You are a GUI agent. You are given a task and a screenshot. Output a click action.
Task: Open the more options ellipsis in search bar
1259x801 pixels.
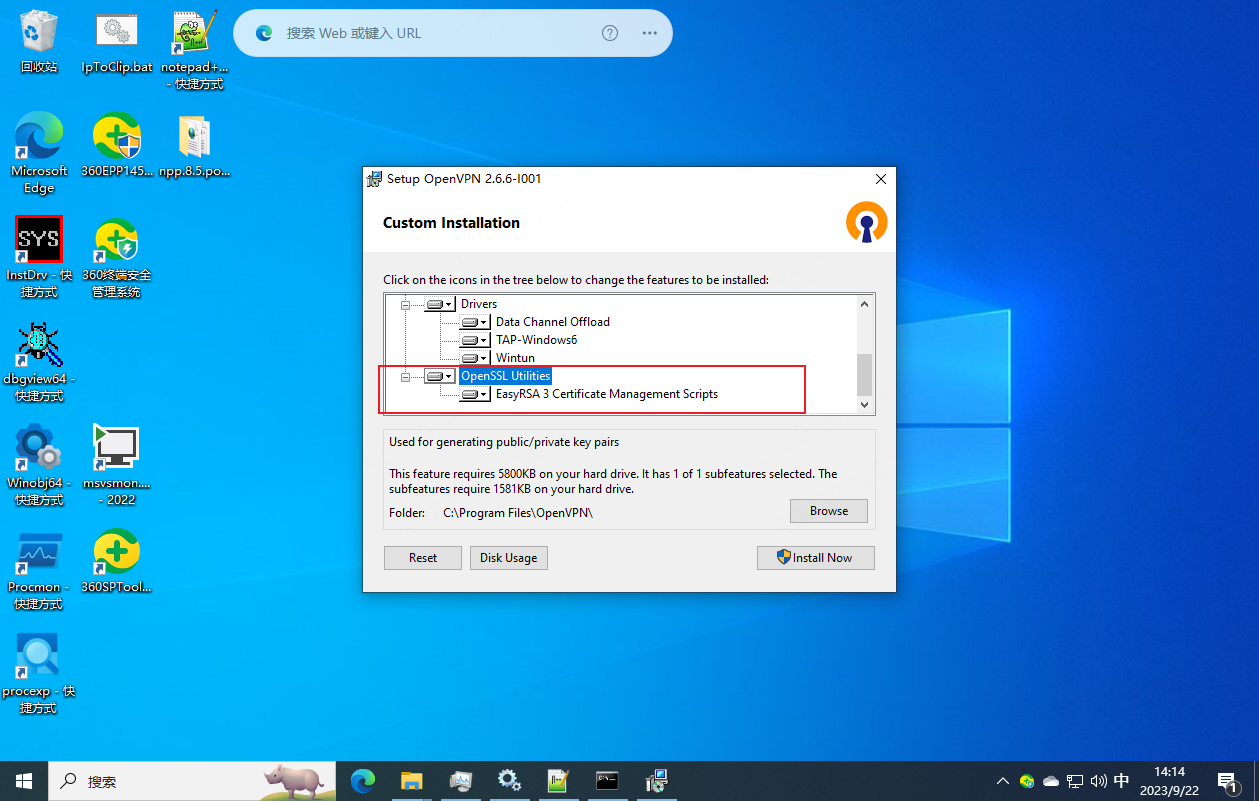(650, 33)
